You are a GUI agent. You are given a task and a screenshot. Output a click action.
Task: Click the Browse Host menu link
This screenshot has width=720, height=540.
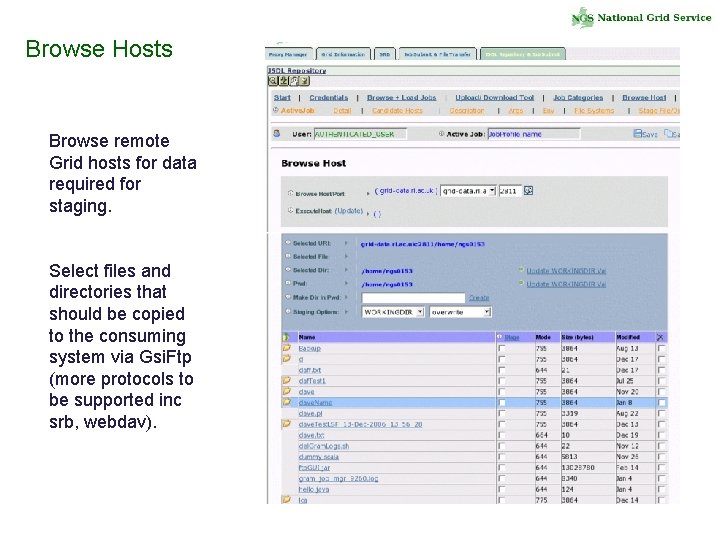[x=644, y=97]
